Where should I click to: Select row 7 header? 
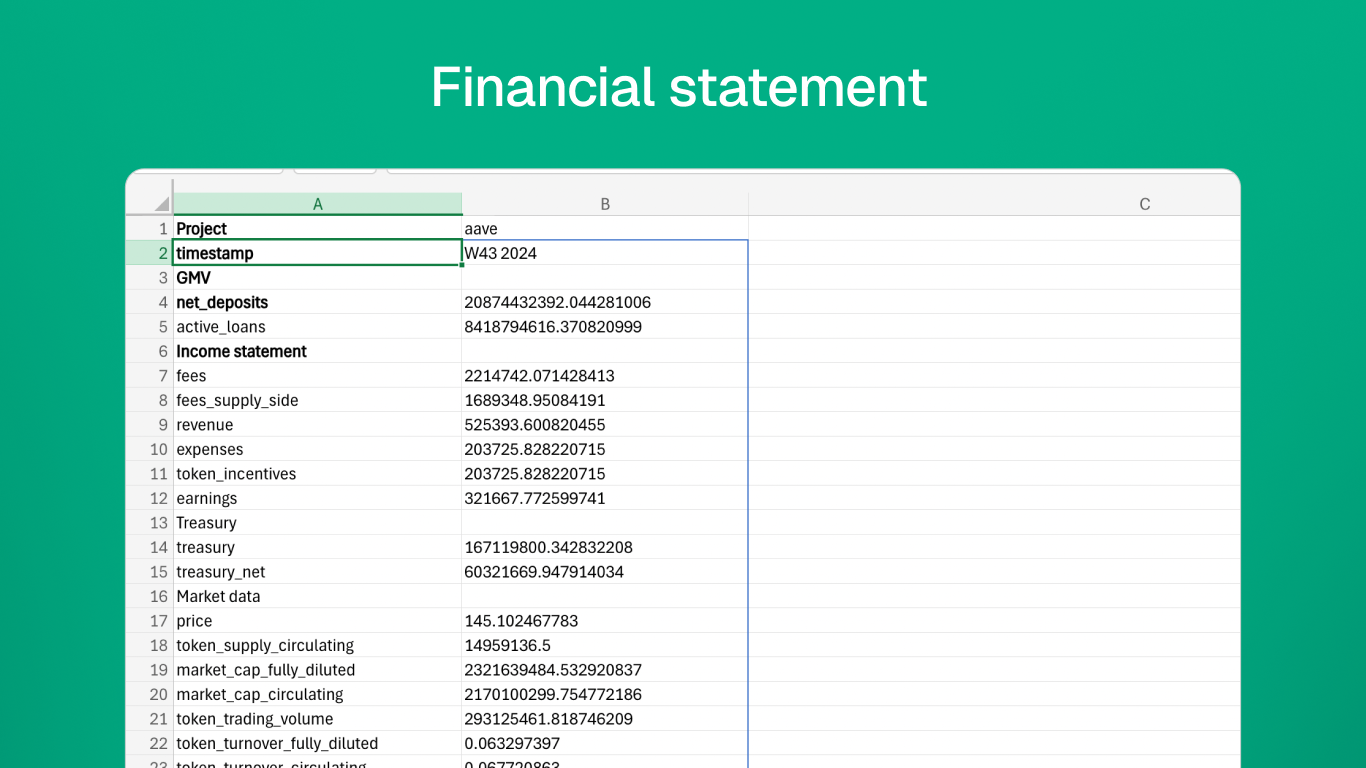[x=149, y=376]
